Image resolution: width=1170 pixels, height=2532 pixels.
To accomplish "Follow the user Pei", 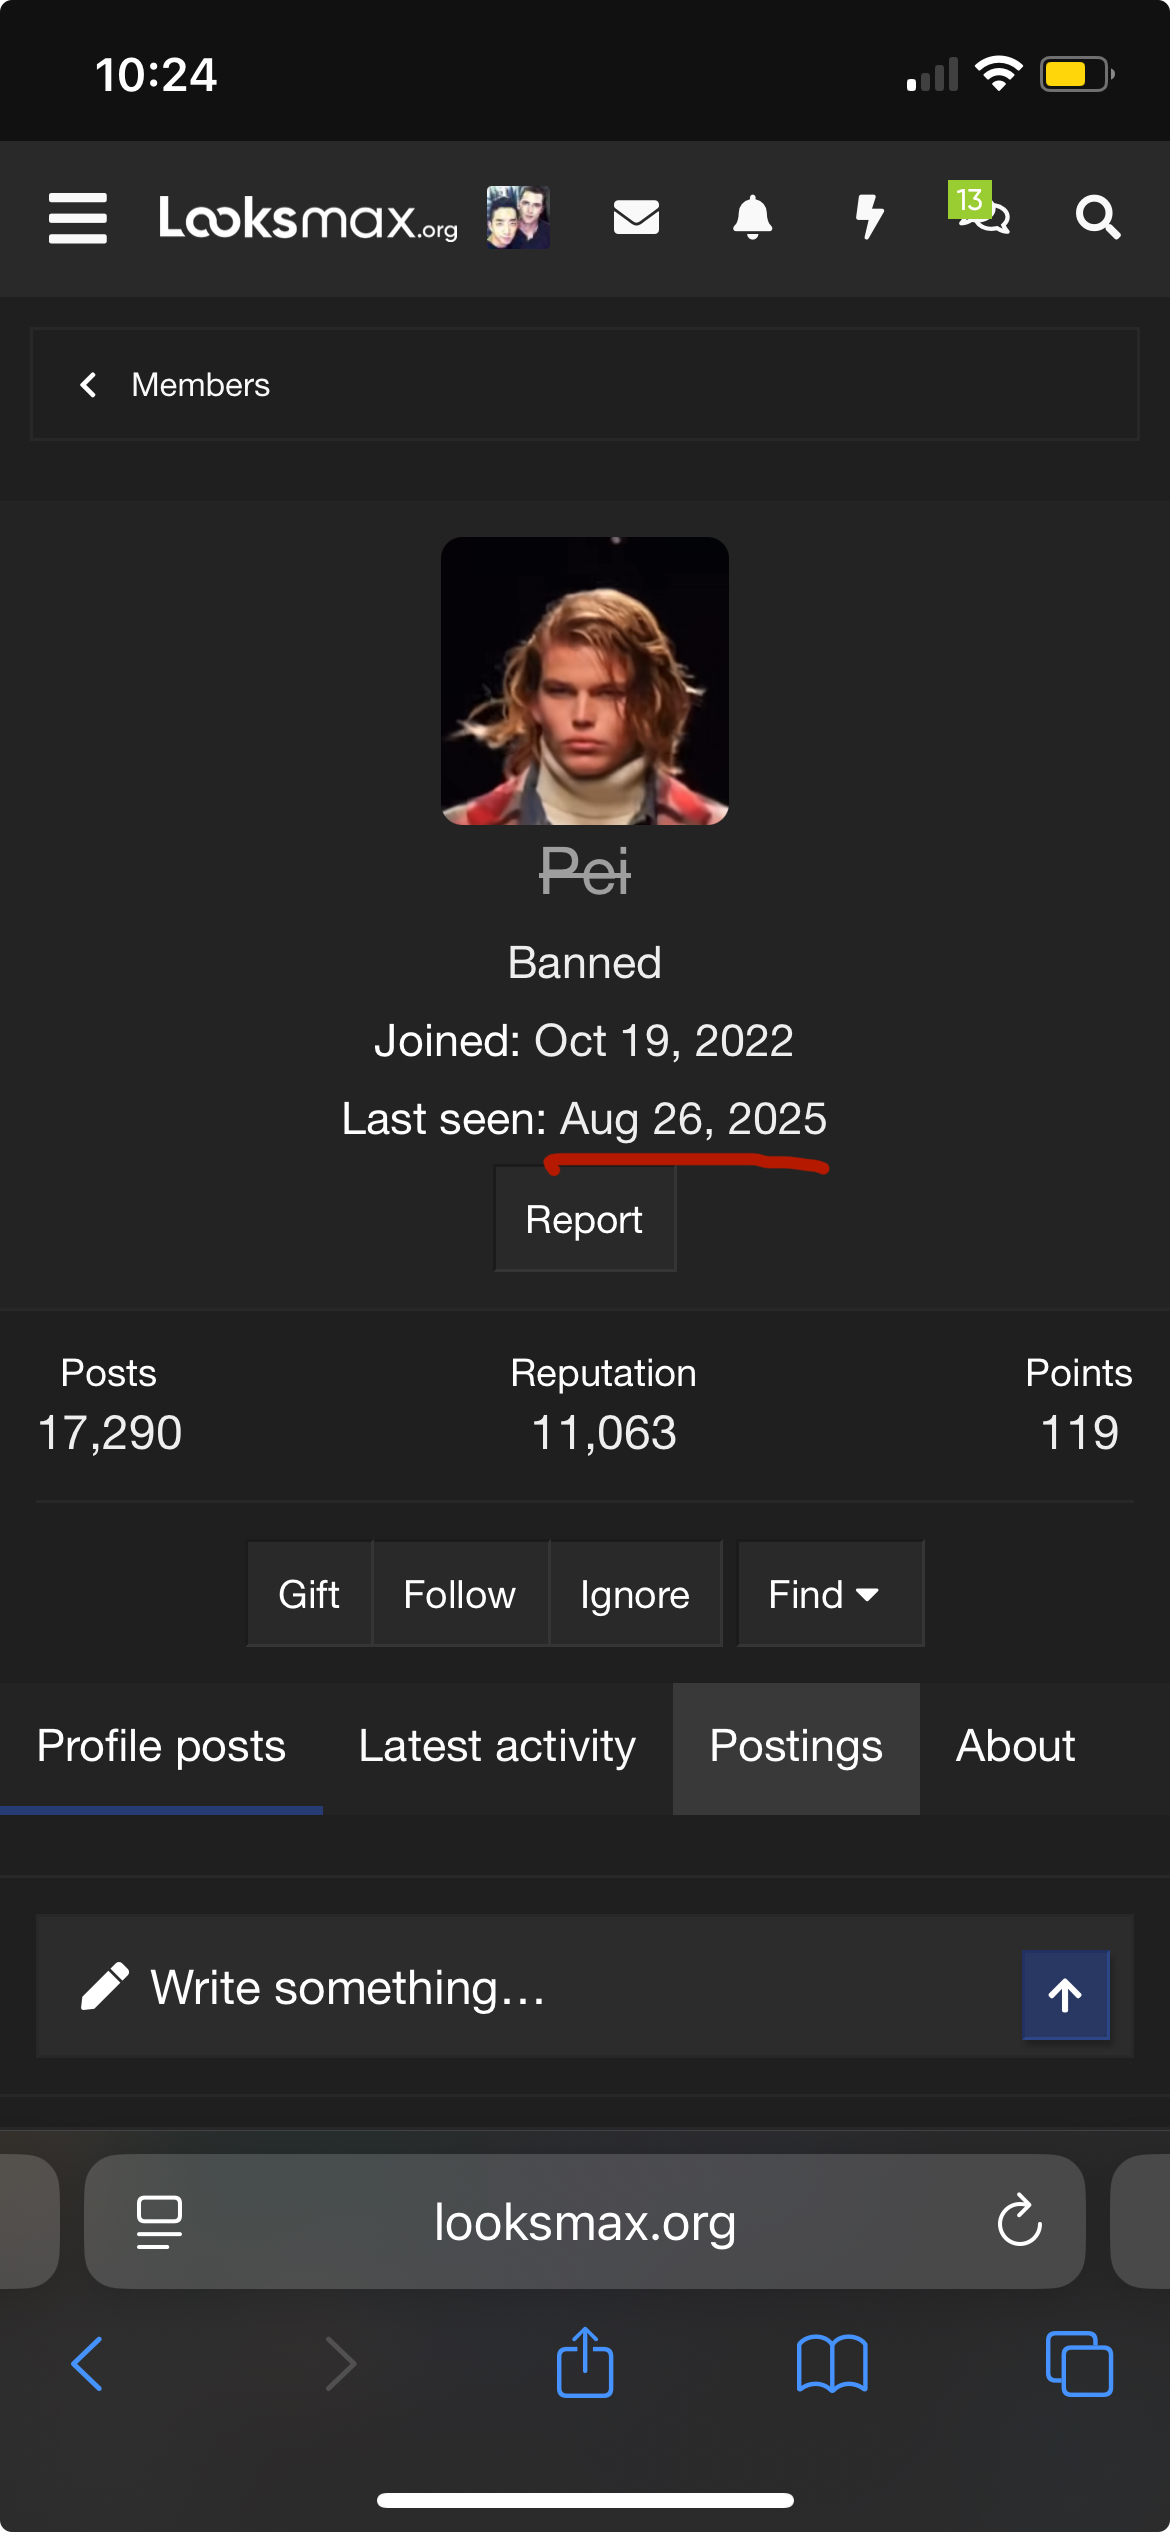I will click(x=459, y=1594).
